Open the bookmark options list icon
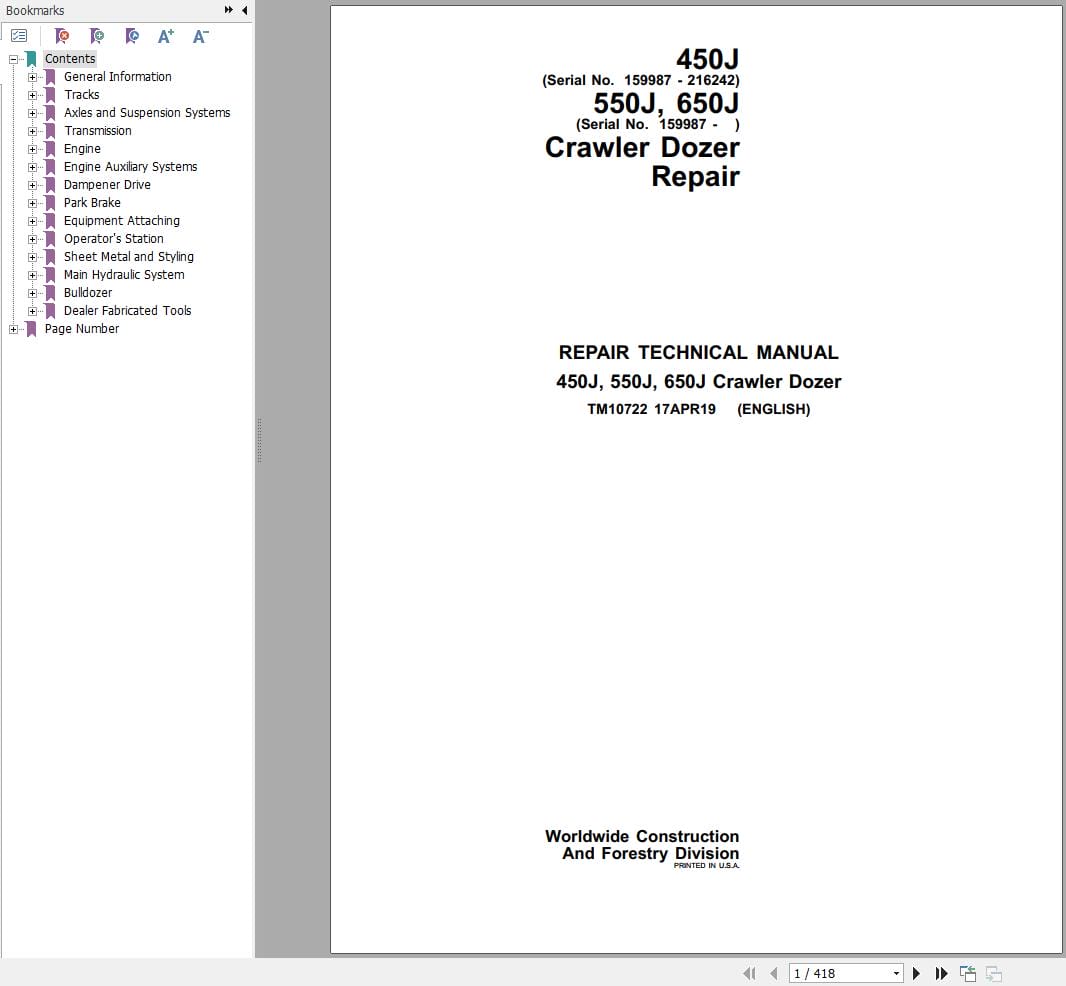Image resolution: width=1066 pixels, height=986 pixels. 19,36
